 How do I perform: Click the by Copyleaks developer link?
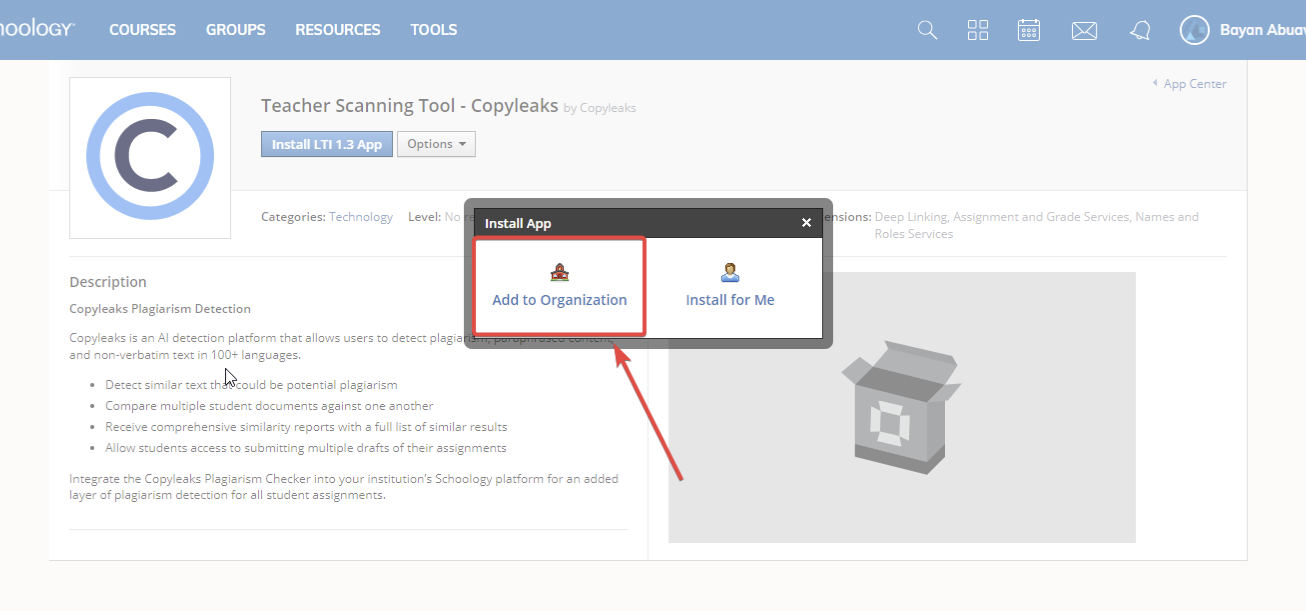(600, 108)
